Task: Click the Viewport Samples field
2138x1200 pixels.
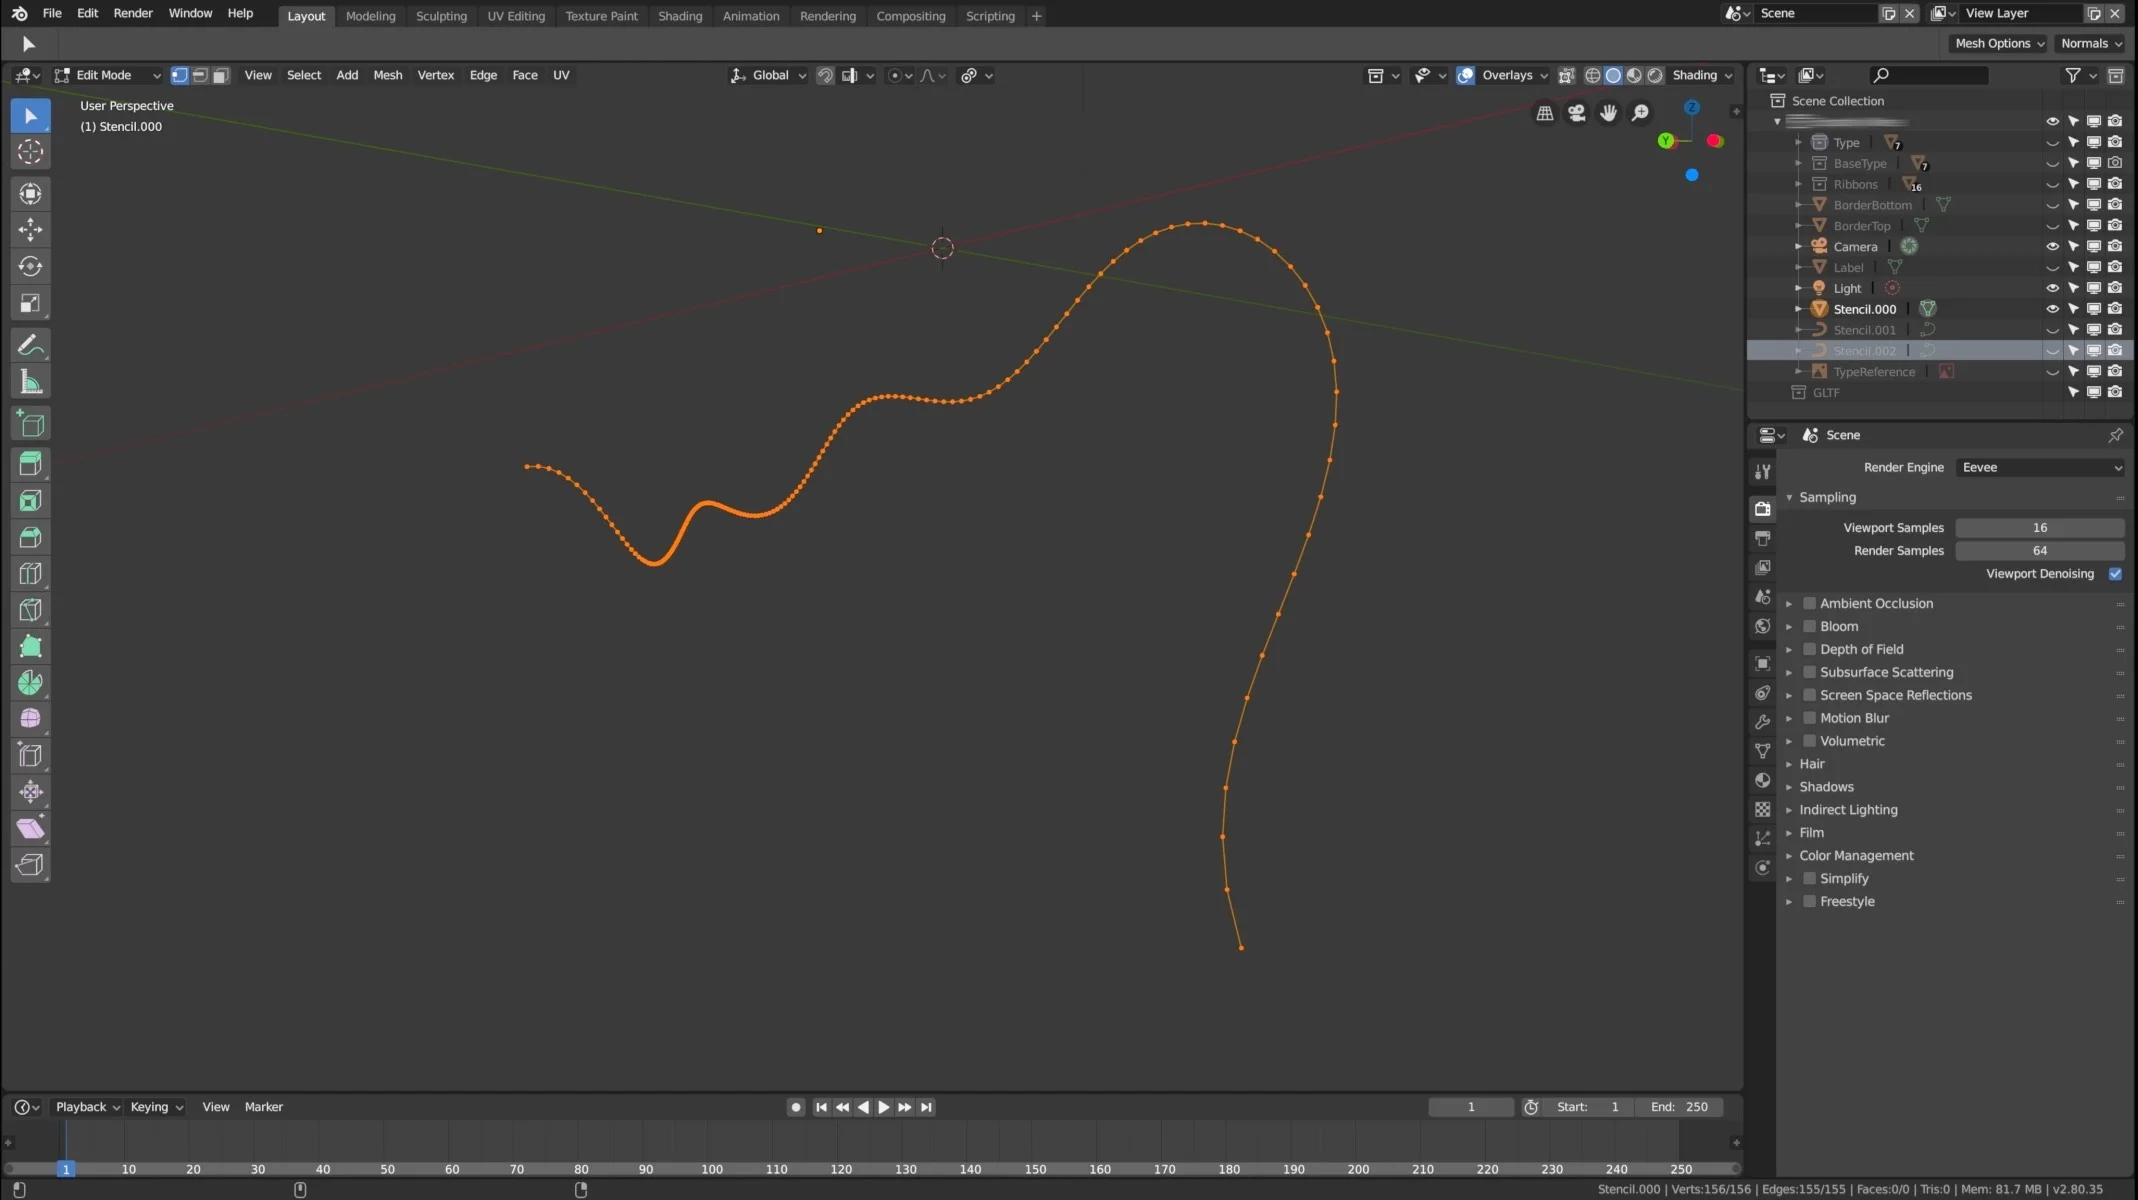Action: [x=2040, y=528]
